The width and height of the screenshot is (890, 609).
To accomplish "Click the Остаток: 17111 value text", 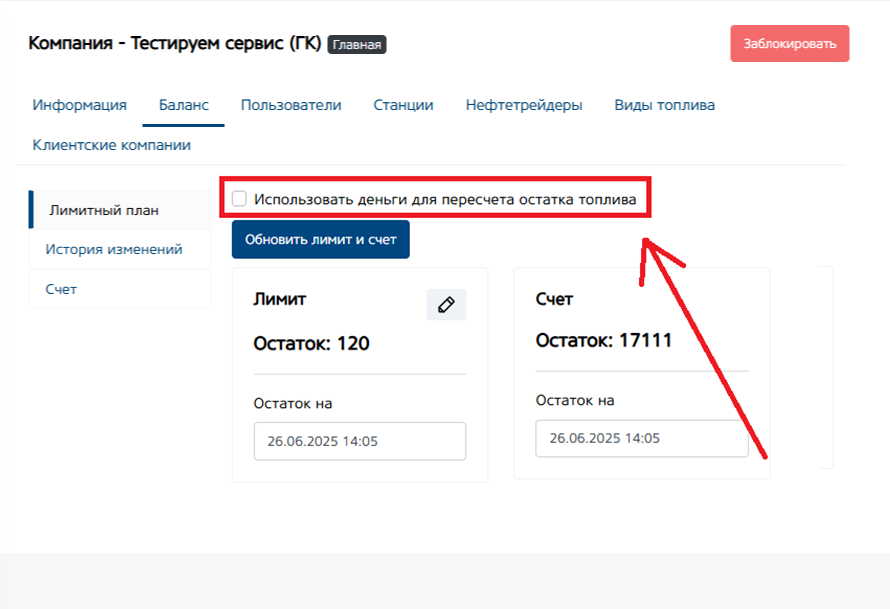I will tap(604, 341).
